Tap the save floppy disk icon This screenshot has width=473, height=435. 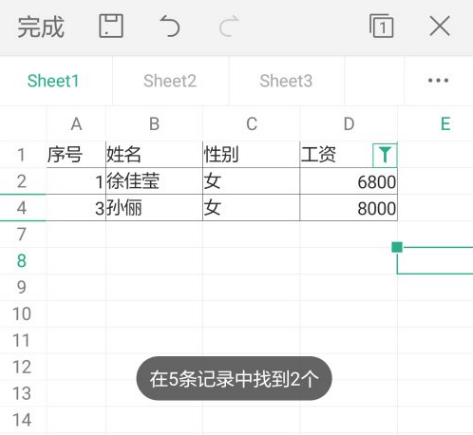click(111, 26)
